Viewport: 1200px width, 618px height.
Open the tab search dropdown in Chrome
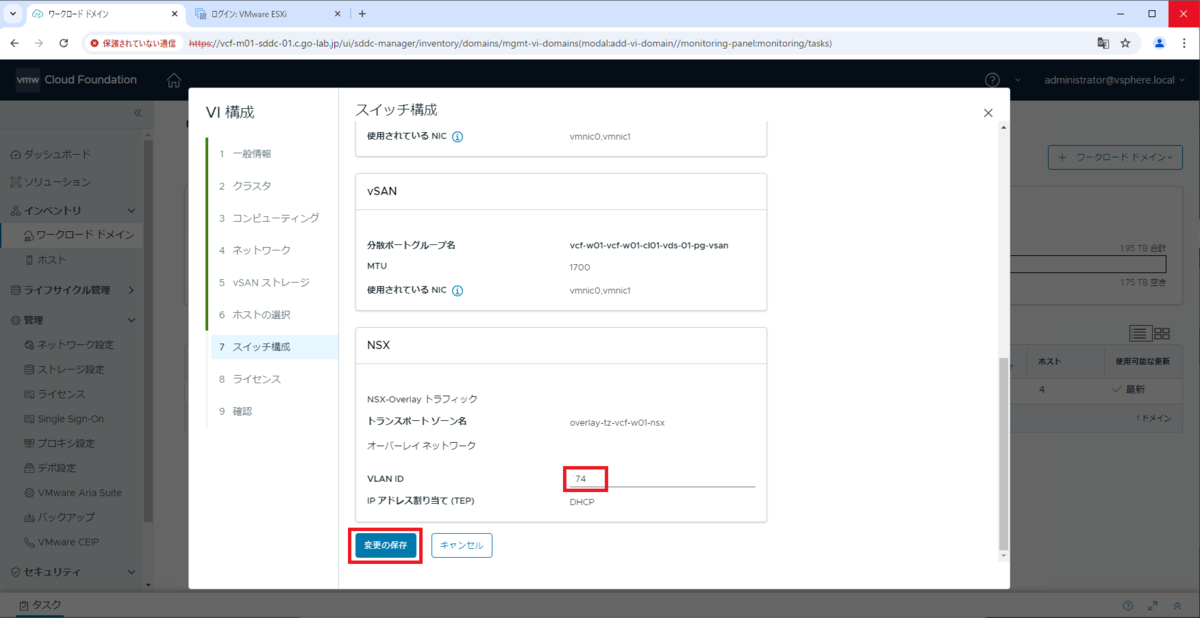tap(12, 14)
